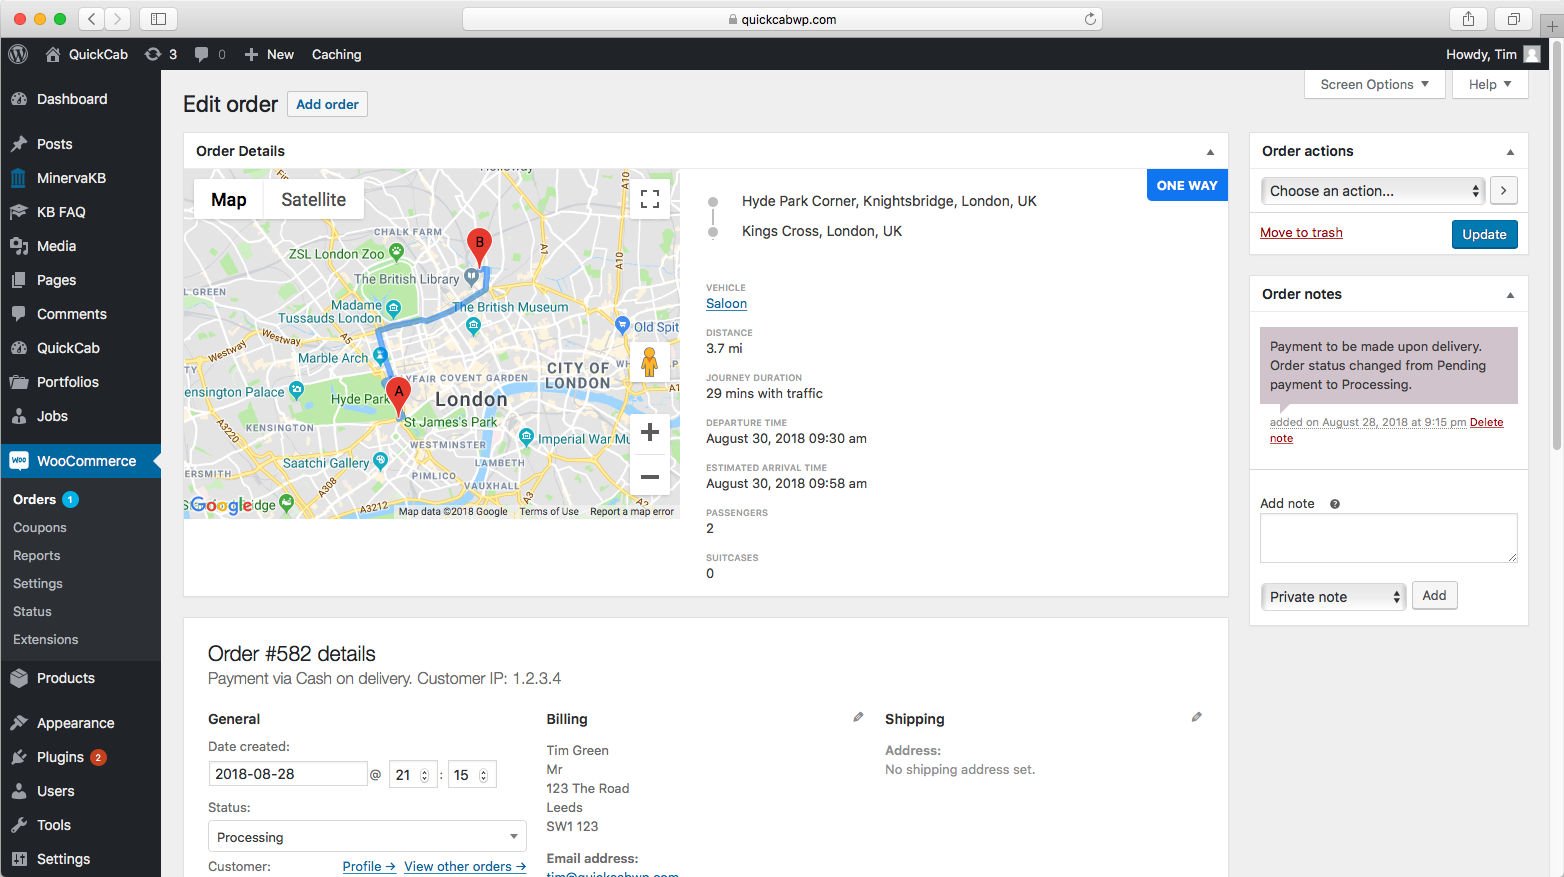Click the red marker B on the map

click(479, 247)
